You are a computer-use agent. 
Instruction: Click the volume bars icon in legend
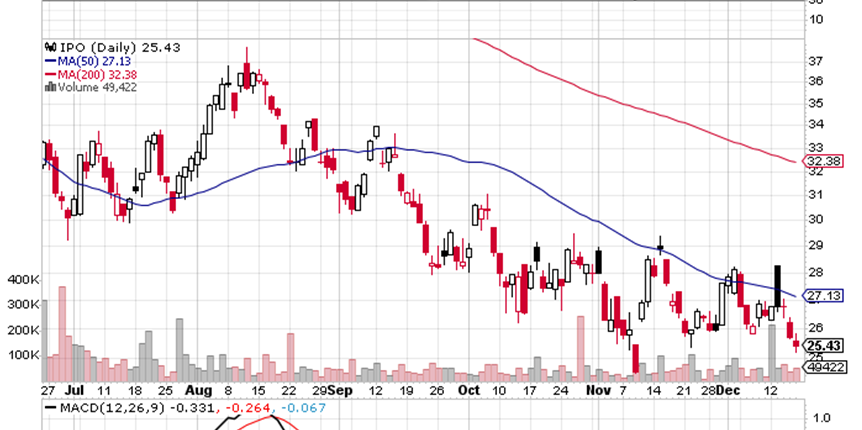click(x=48, y=87)
